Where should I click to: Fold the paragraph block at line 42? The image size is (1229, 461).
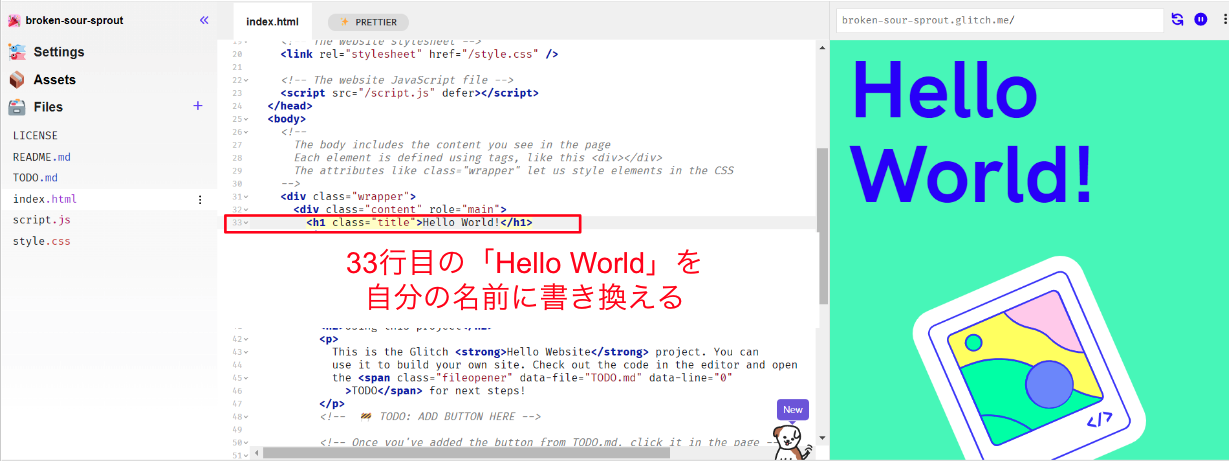point(245,339)
